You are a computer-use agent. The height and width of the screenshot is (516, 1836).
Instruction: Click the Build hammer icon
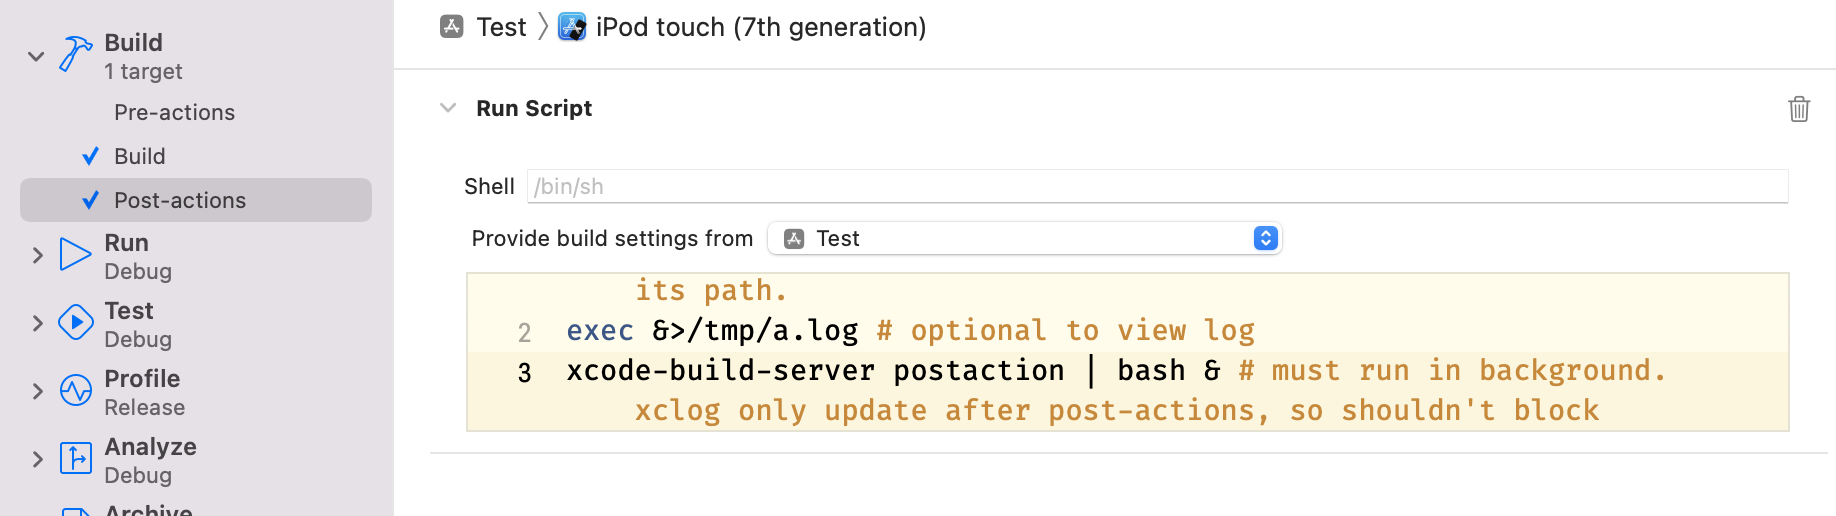tap(75, 54)
